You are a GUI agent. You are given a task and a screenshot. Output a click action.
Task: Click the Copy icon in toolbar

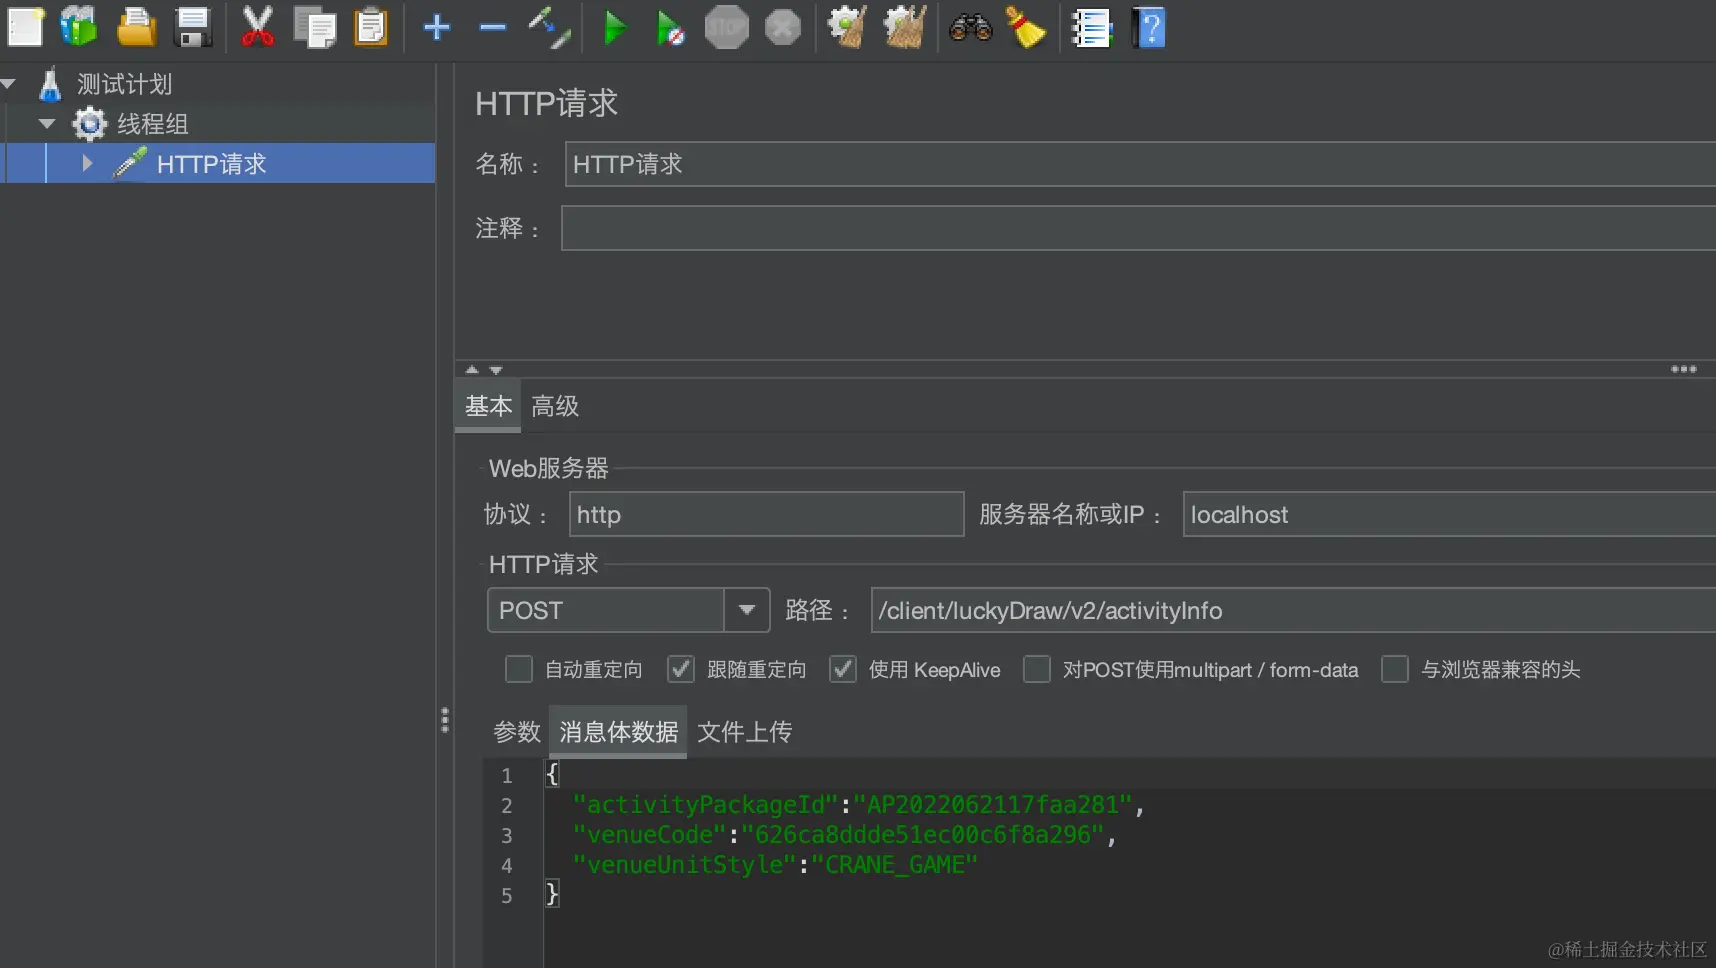click(x=315, y=27)
